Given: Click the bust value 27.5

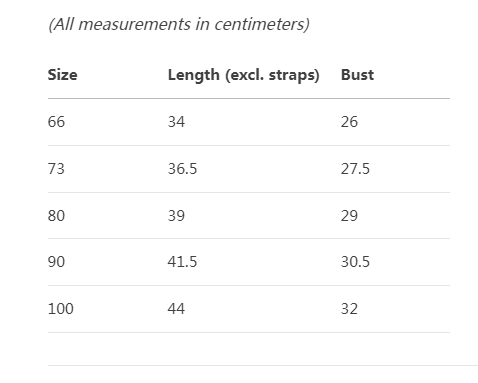Looking at the screenshot, I should point(355,169).
